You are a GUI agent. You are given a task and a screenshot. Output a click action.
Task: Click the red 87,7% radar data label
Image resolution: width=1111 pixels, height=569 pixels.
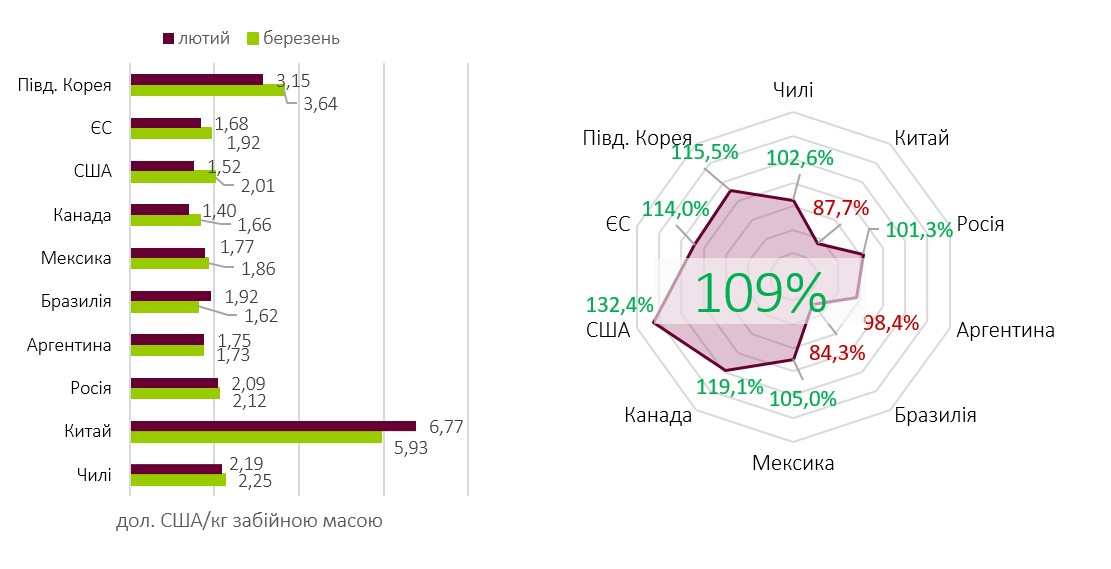[840, 208]
